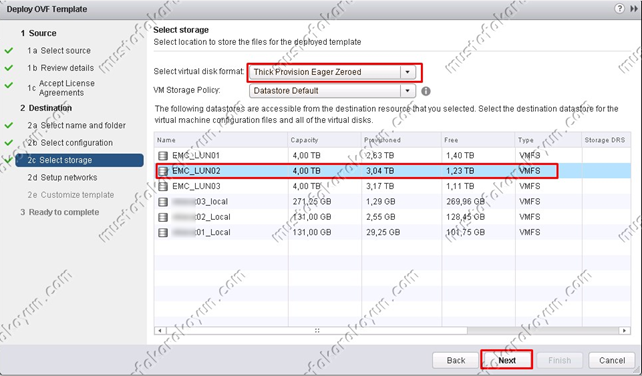
Task: Sort by the Name column header
Action: [221, 140]
